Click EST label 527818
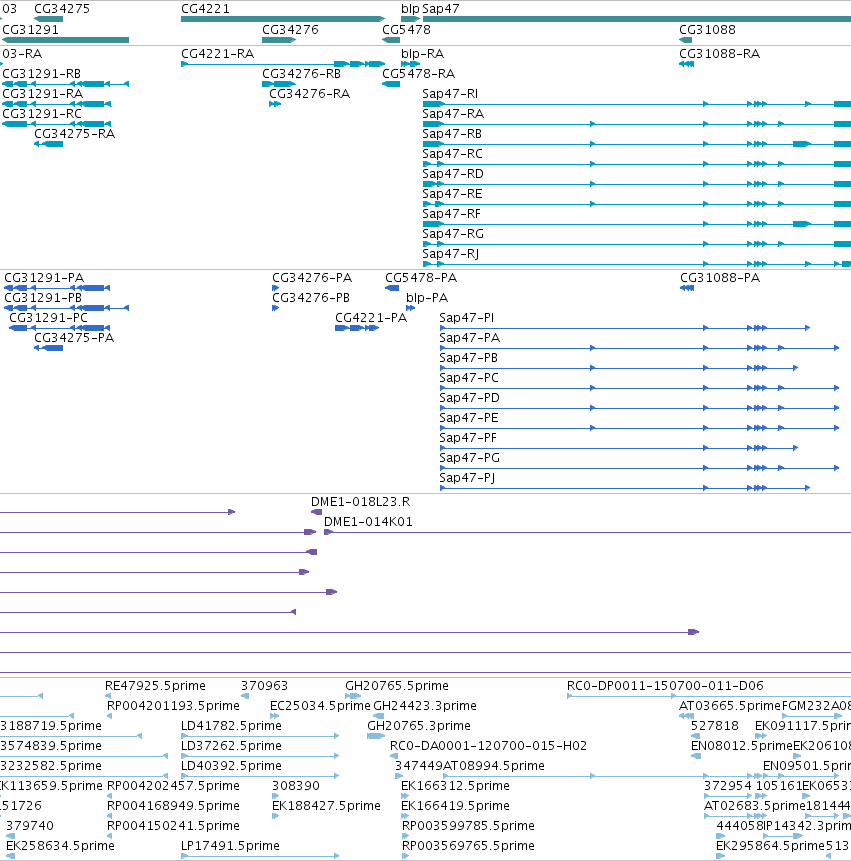Screen dimensions: 851x861 715,726
